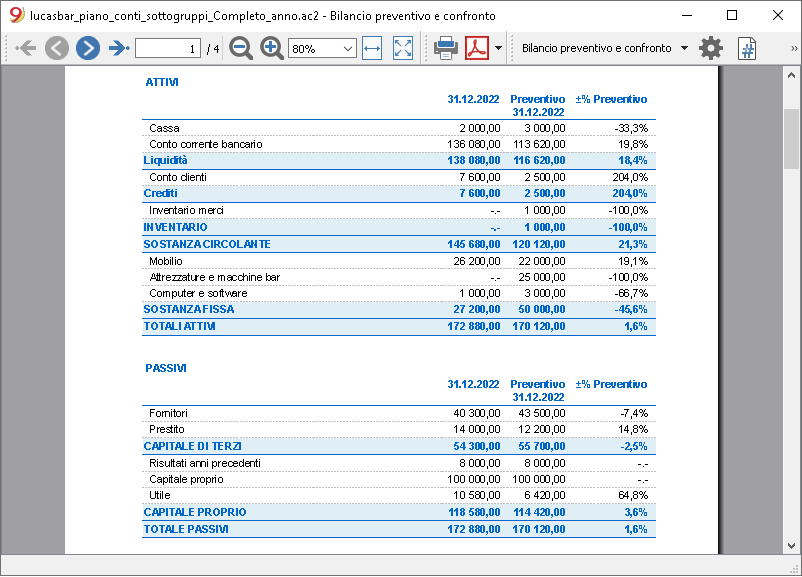Click the value 113 620,00
This screenshot has height=577, width=802.
coord(539,144)
